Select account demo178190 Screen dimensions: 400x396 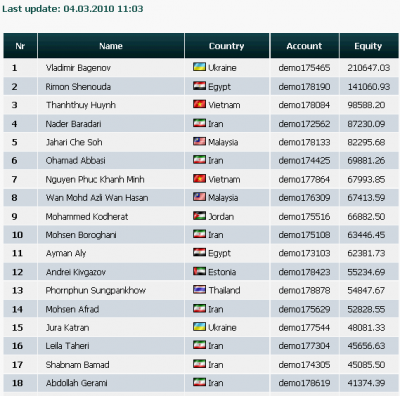304,87
